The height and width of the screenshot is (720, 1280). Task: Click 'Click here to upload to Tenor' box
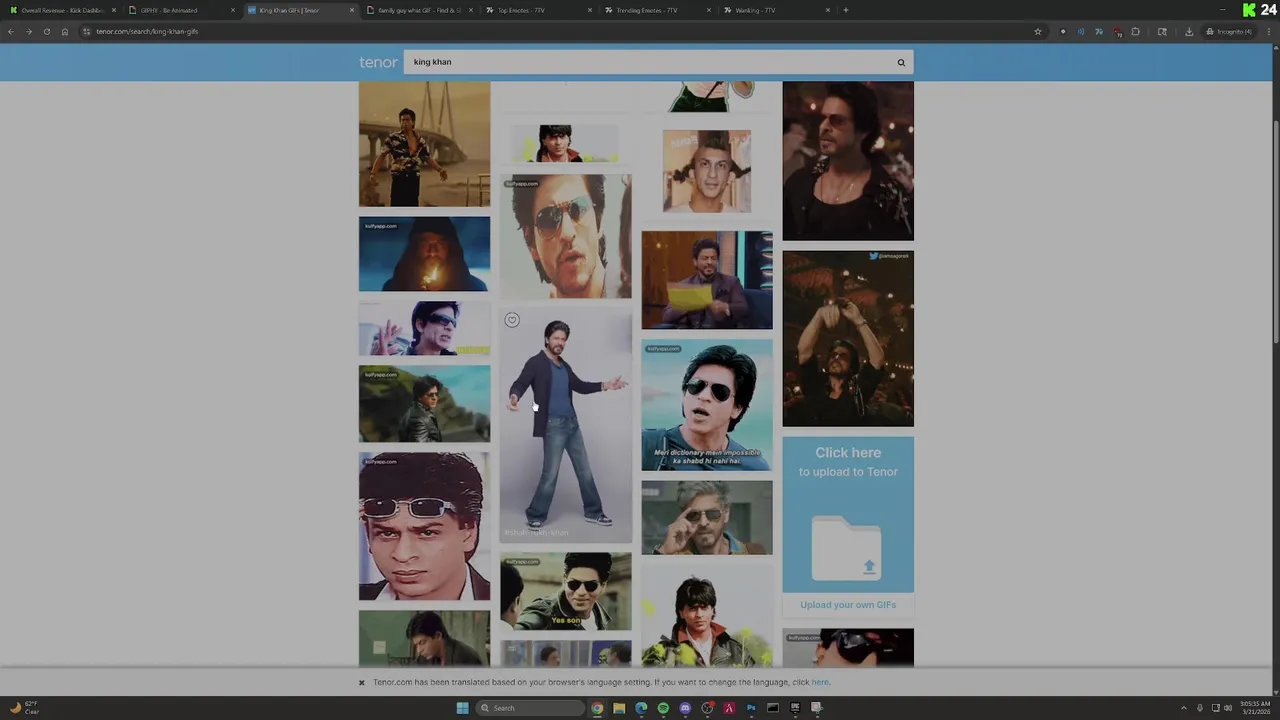[848, 514]
